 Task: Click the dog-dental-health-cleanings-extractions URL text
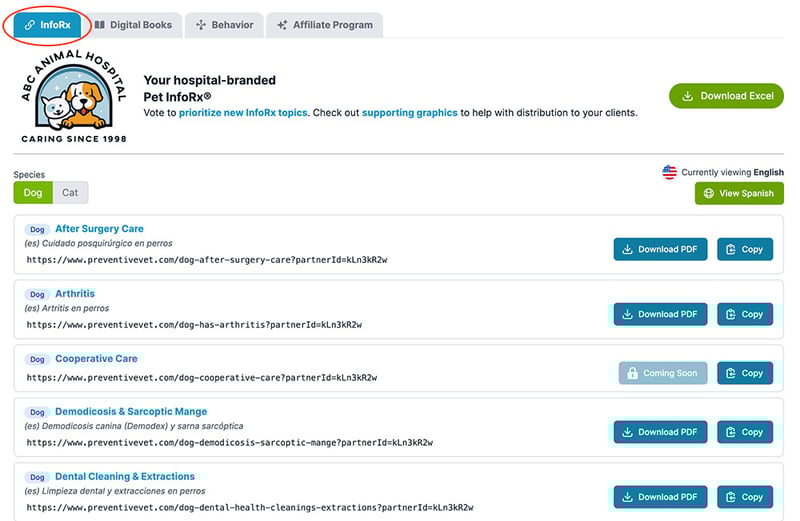point(250,507)
